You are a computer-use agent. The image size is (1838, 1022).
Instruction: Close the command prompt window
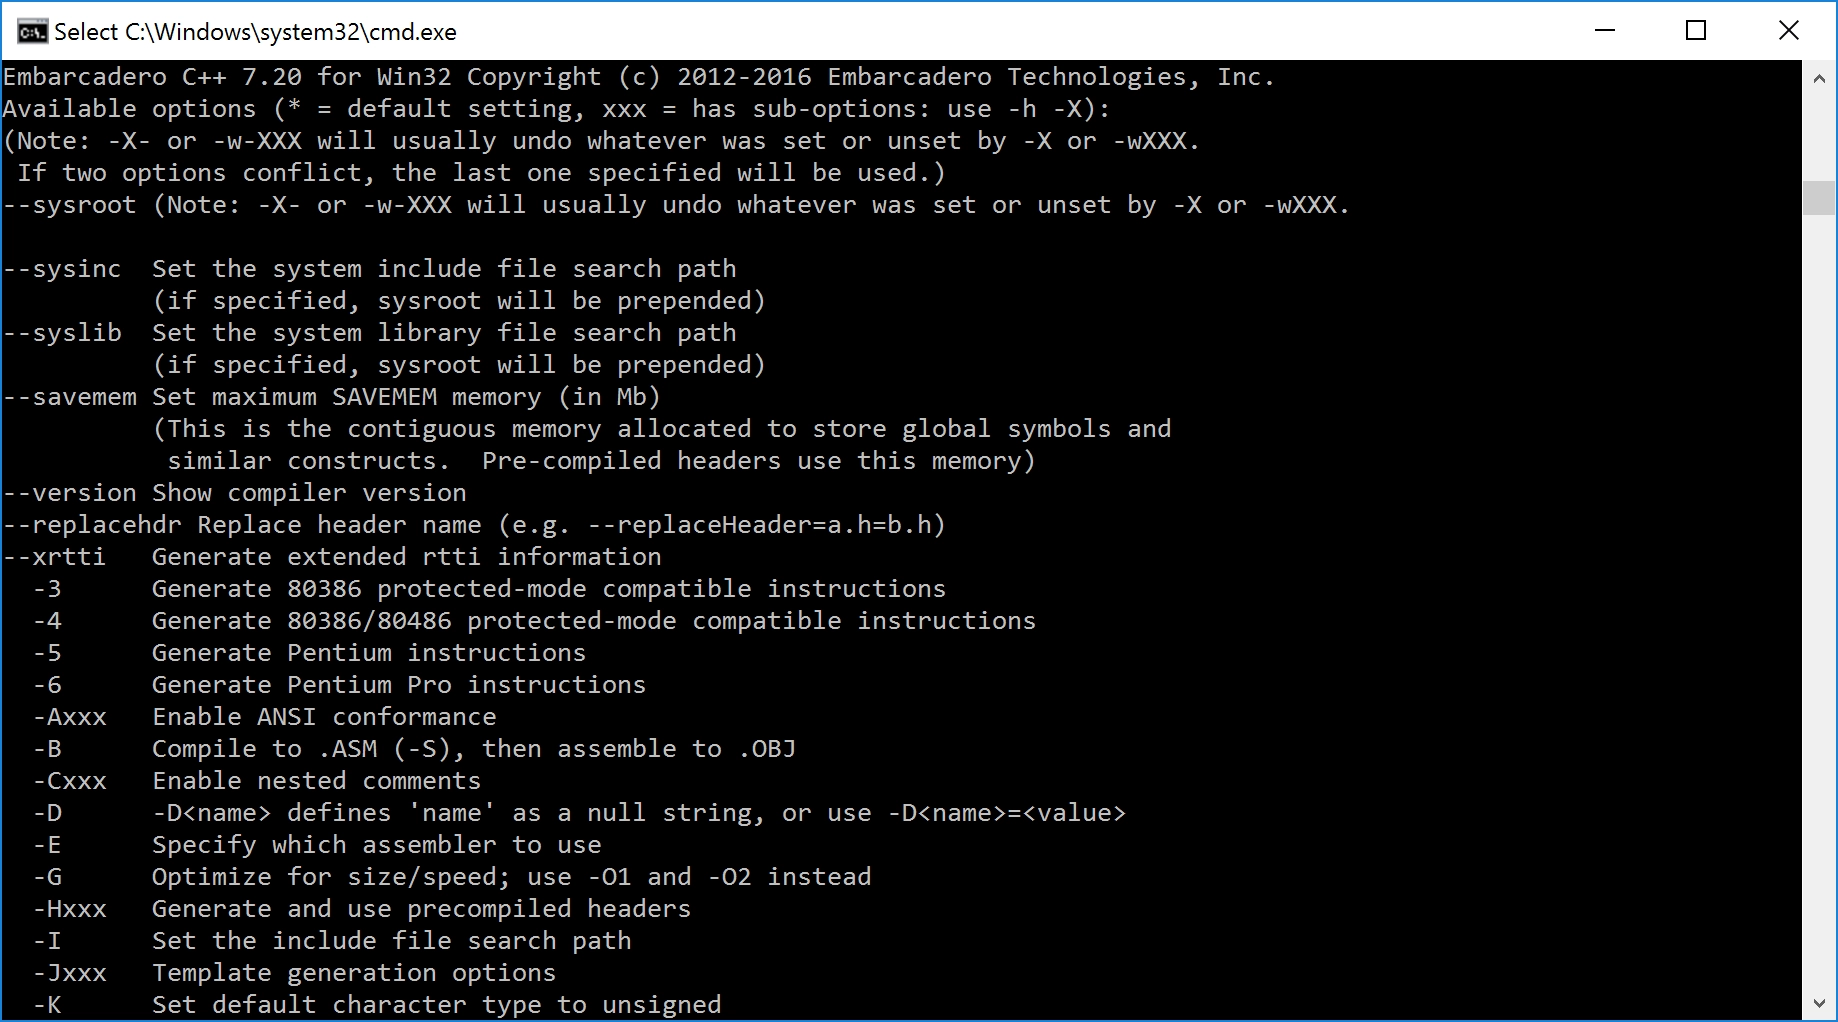click(1789, 31)
